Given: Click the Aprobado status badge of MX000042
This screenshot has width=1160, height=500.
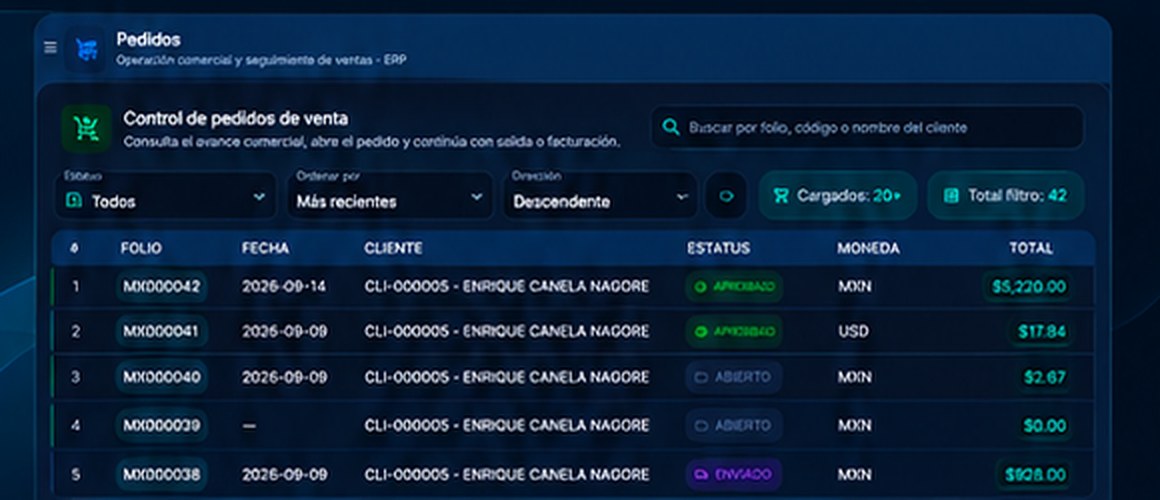Looking at the screenshot, I should click(x=734, y=287).
